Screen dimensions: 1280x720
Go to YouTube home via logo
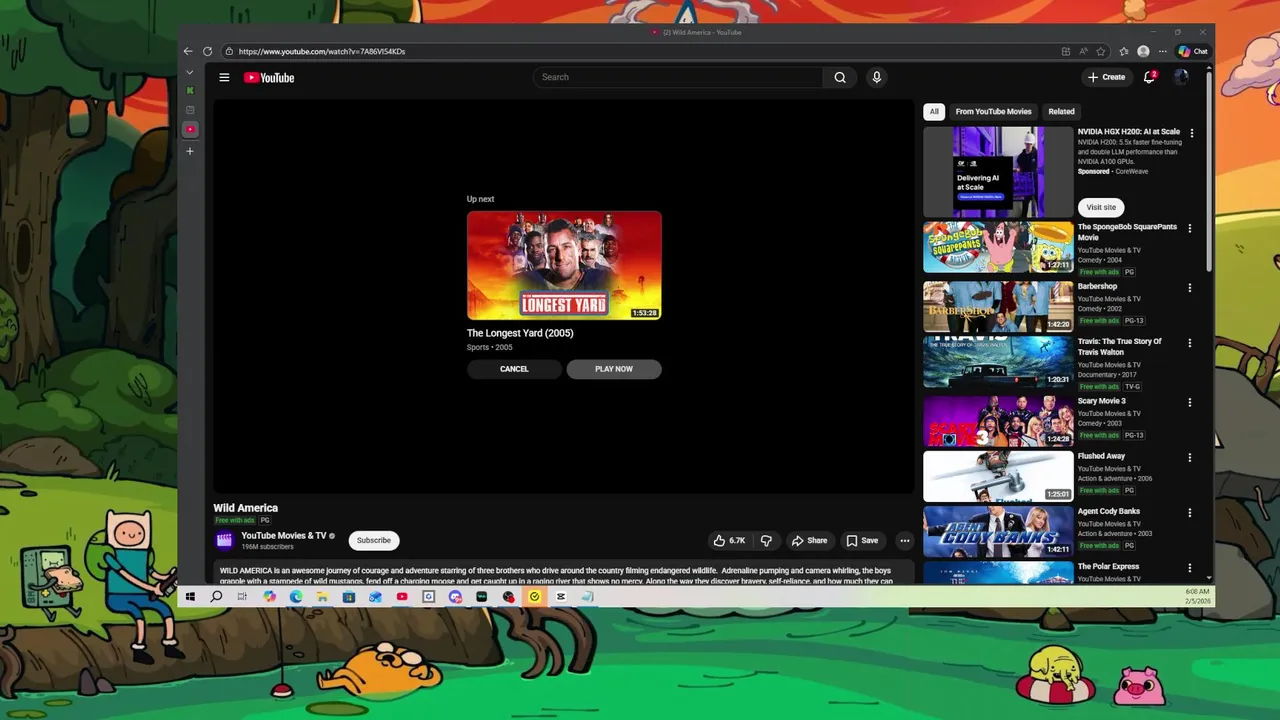point(269,77)
